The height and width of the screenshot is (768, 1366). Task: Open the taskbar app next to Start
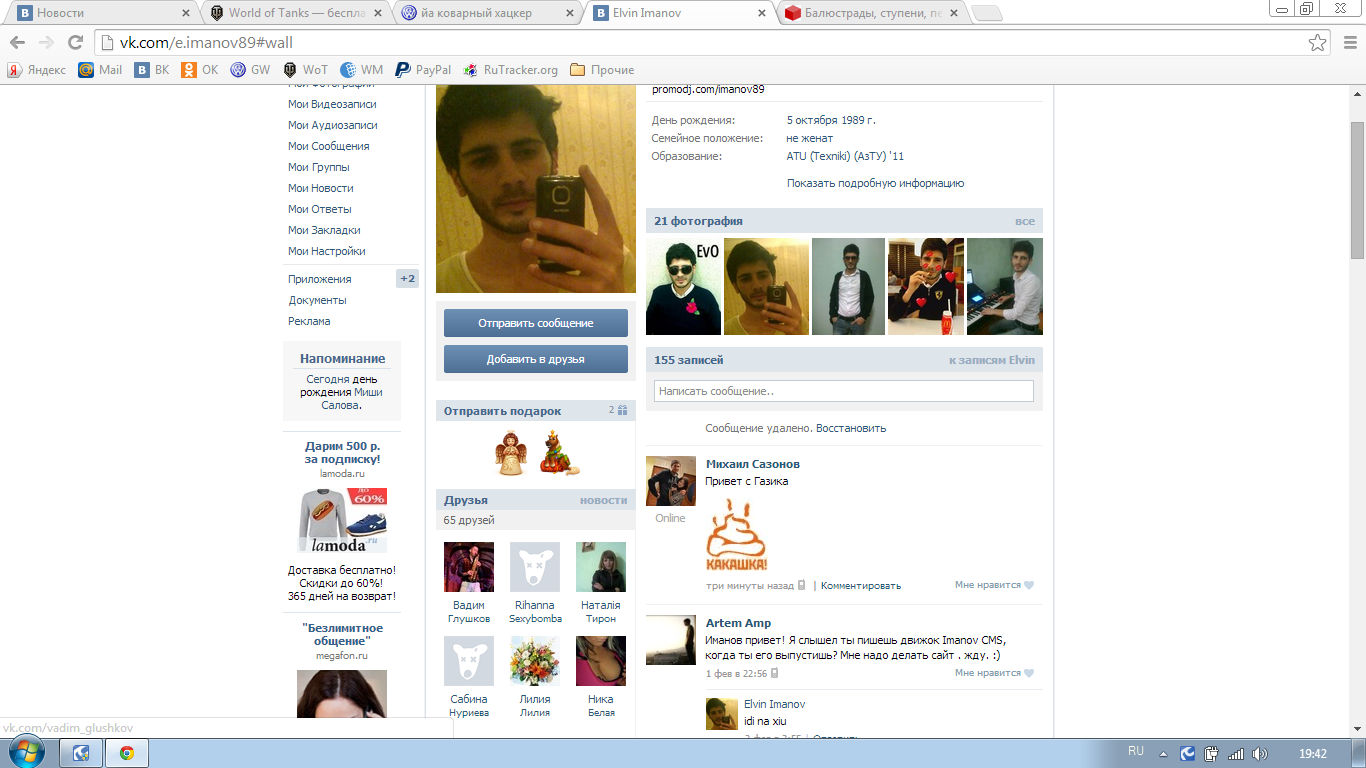point(81,753)
